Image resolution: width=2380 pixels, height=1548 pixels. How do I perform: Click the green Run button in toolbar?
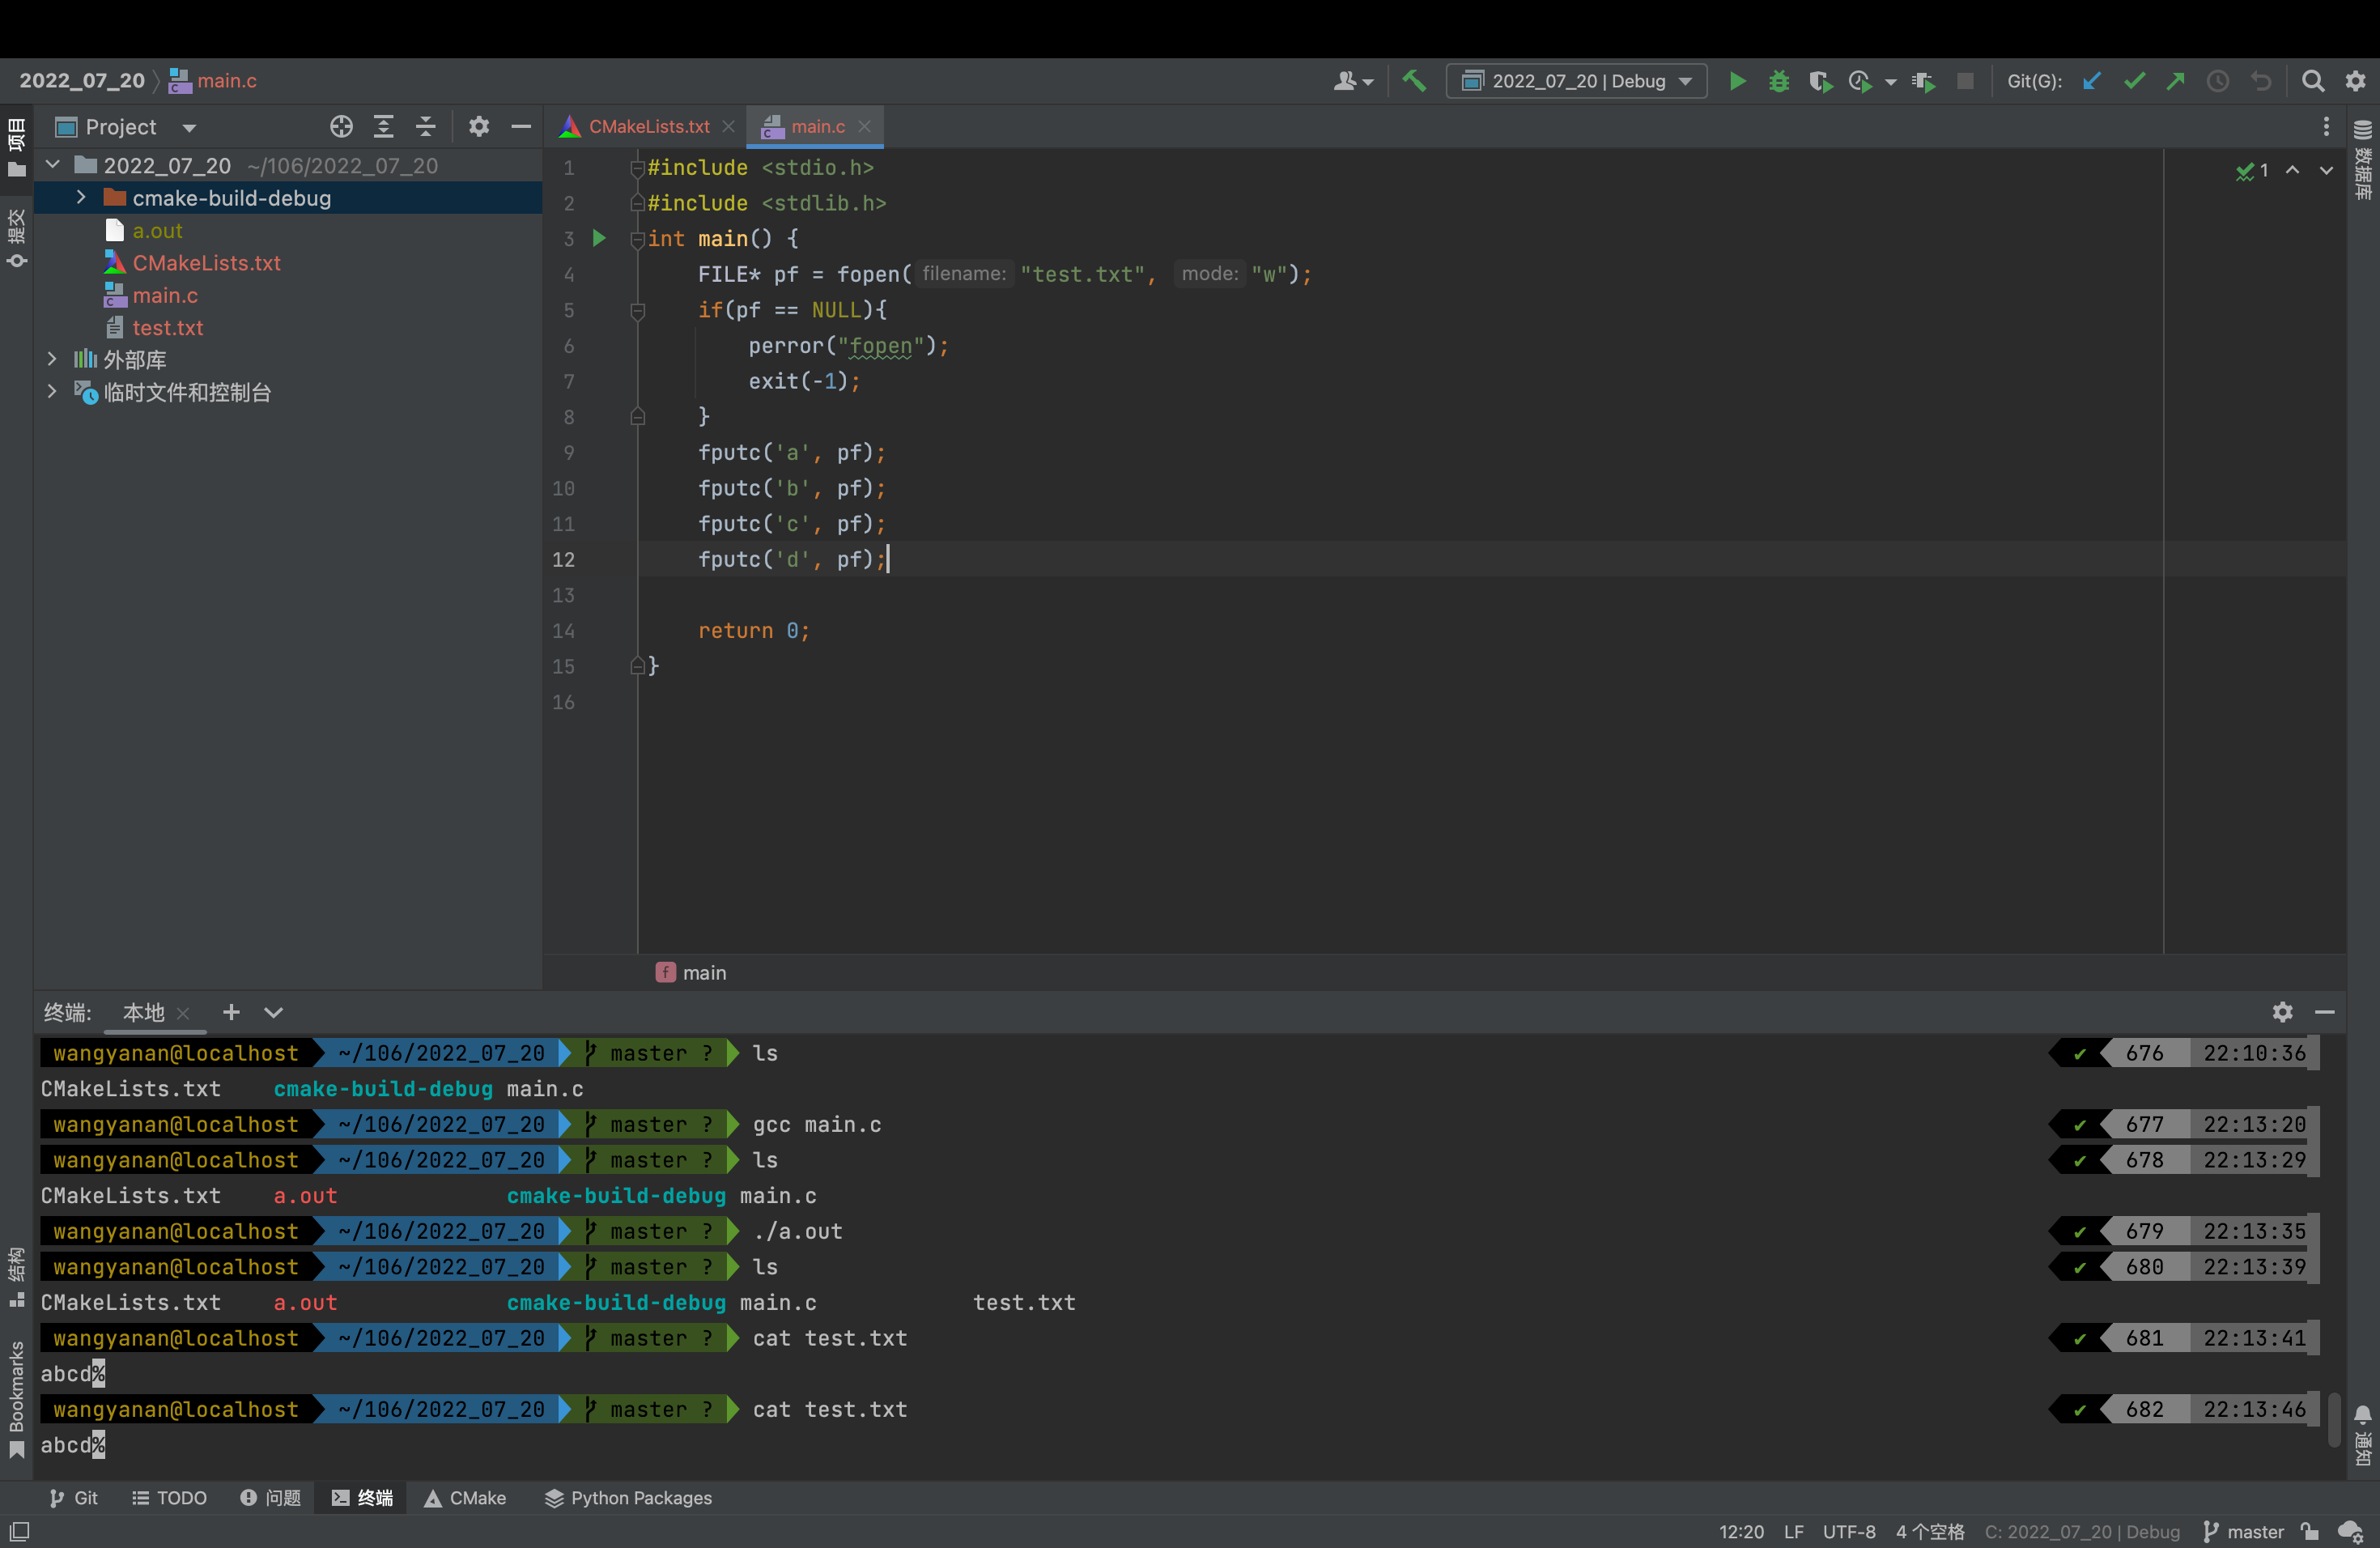point(1737,81)
